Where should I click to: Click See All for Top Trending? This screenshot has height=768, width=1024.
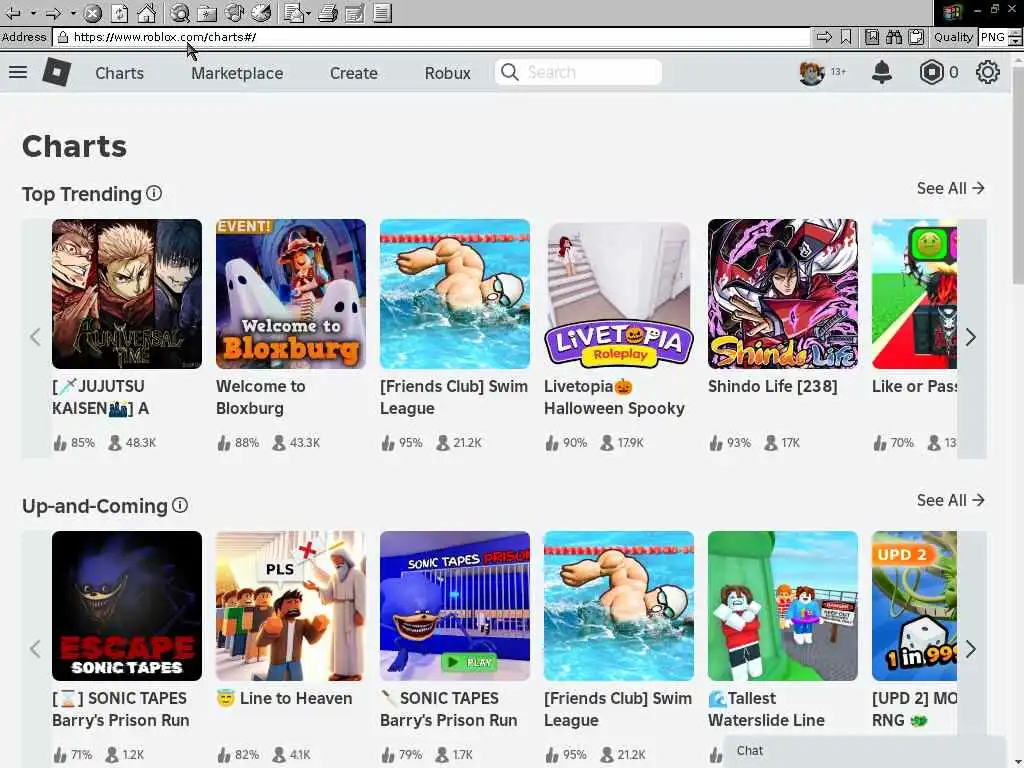pyautogui.click(x=950, y=188)
